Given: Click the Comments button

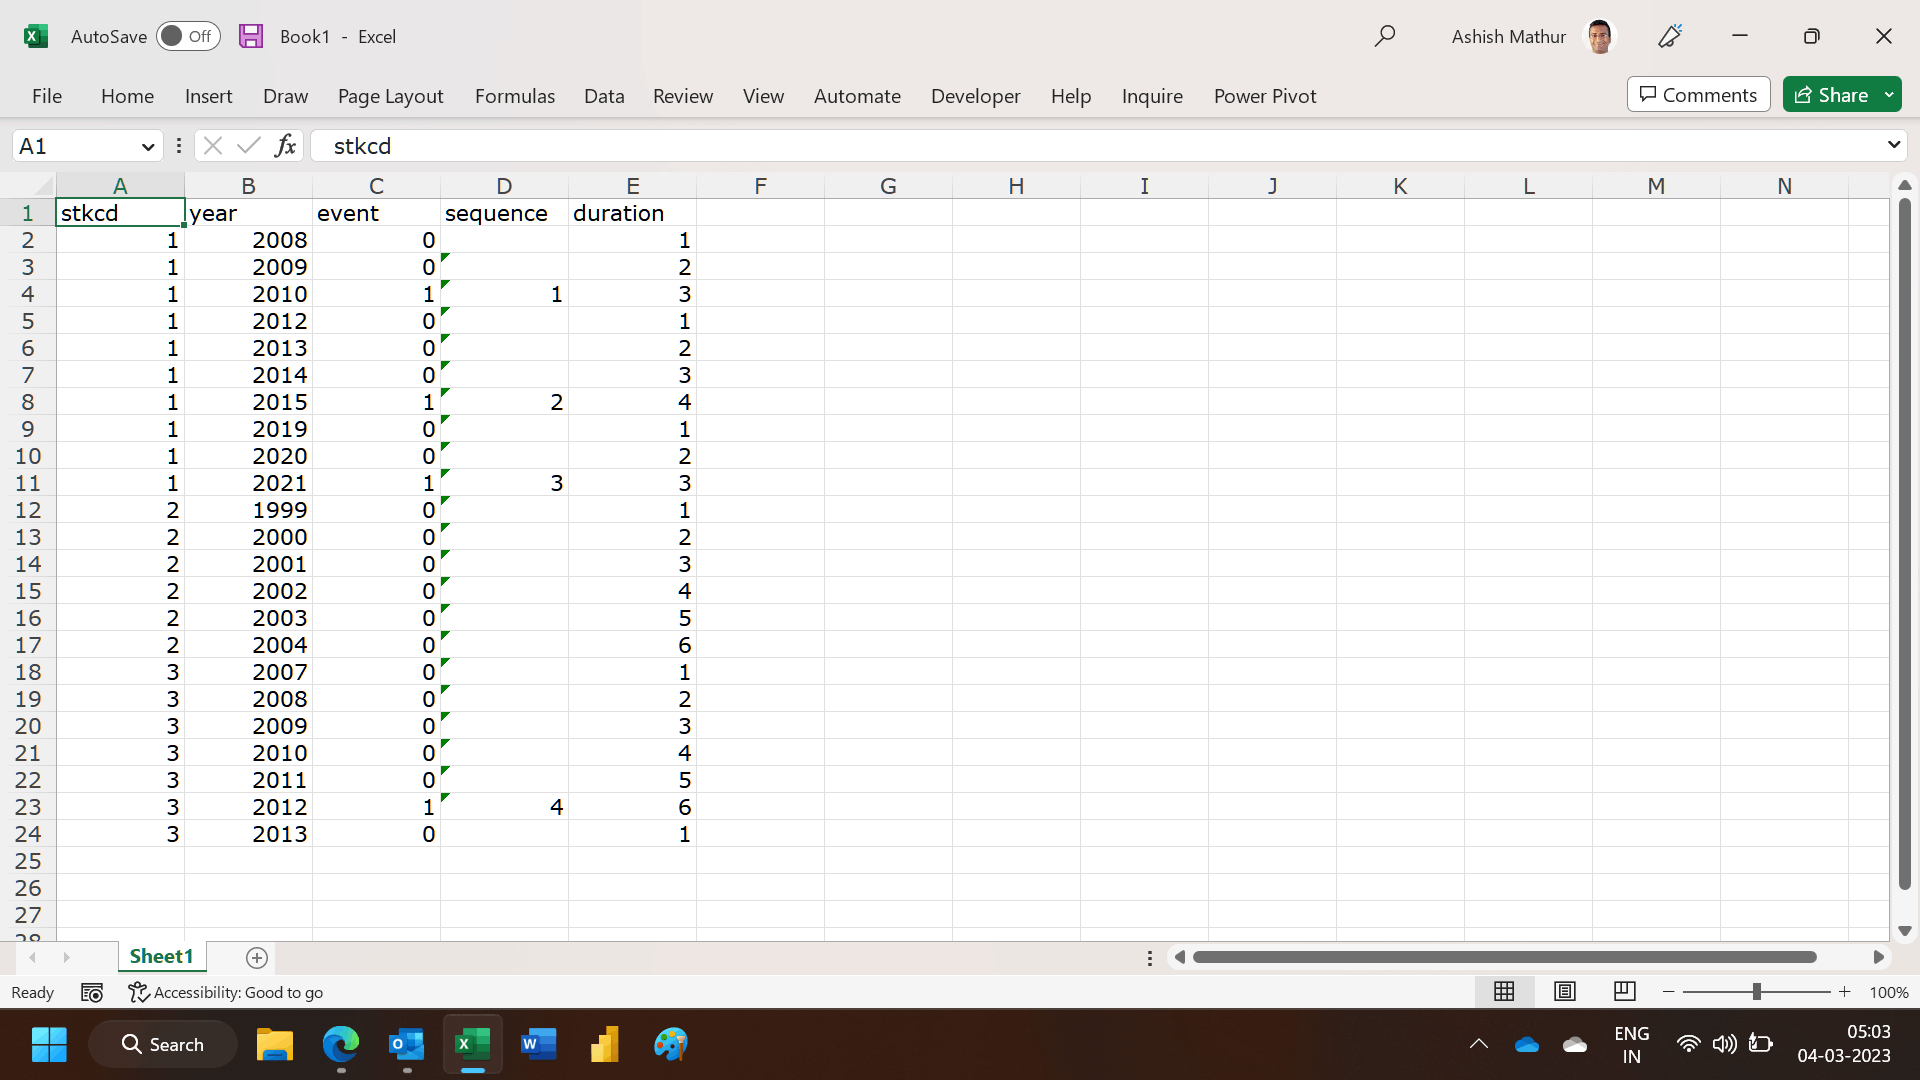Looking at the screenshot, I should click(x=1698, y=94).
